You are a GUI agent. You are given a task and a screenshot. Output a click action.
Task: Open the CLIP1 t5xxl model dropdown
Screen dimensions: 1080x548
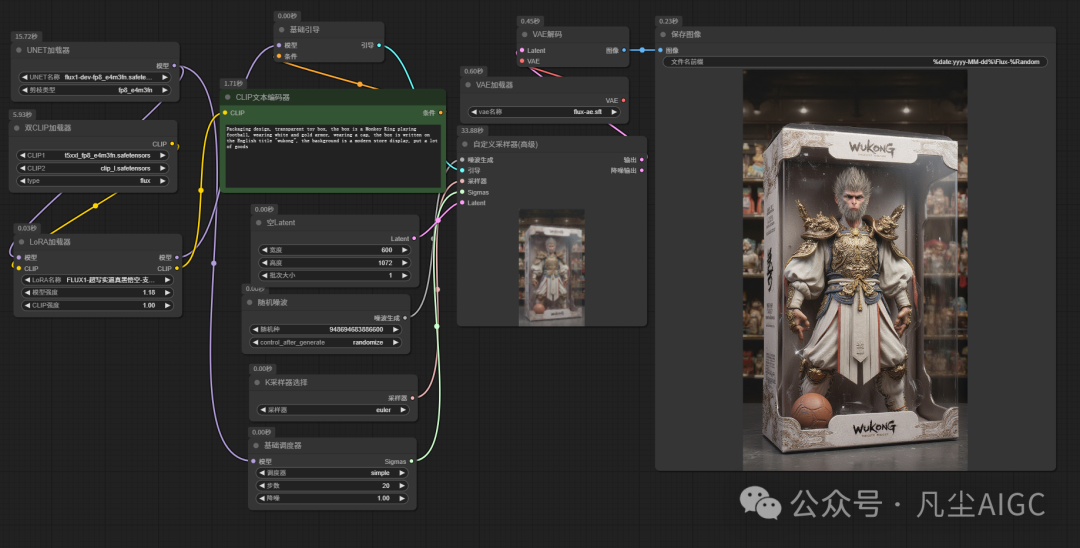pos(92,156)
